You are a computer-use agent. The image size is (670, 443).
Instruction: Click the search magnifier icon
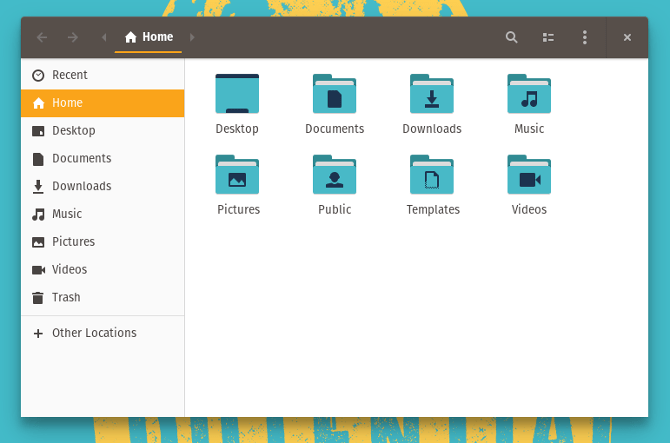(x=511, y=37)
